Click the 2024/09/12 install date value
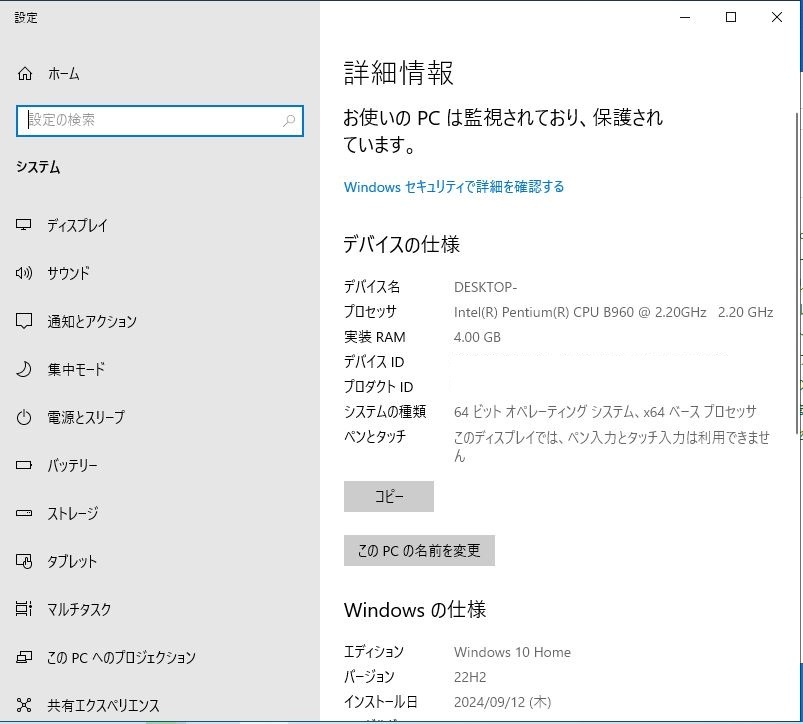The height and width of the screenshot is (724, 803). (x=502, y=701)
